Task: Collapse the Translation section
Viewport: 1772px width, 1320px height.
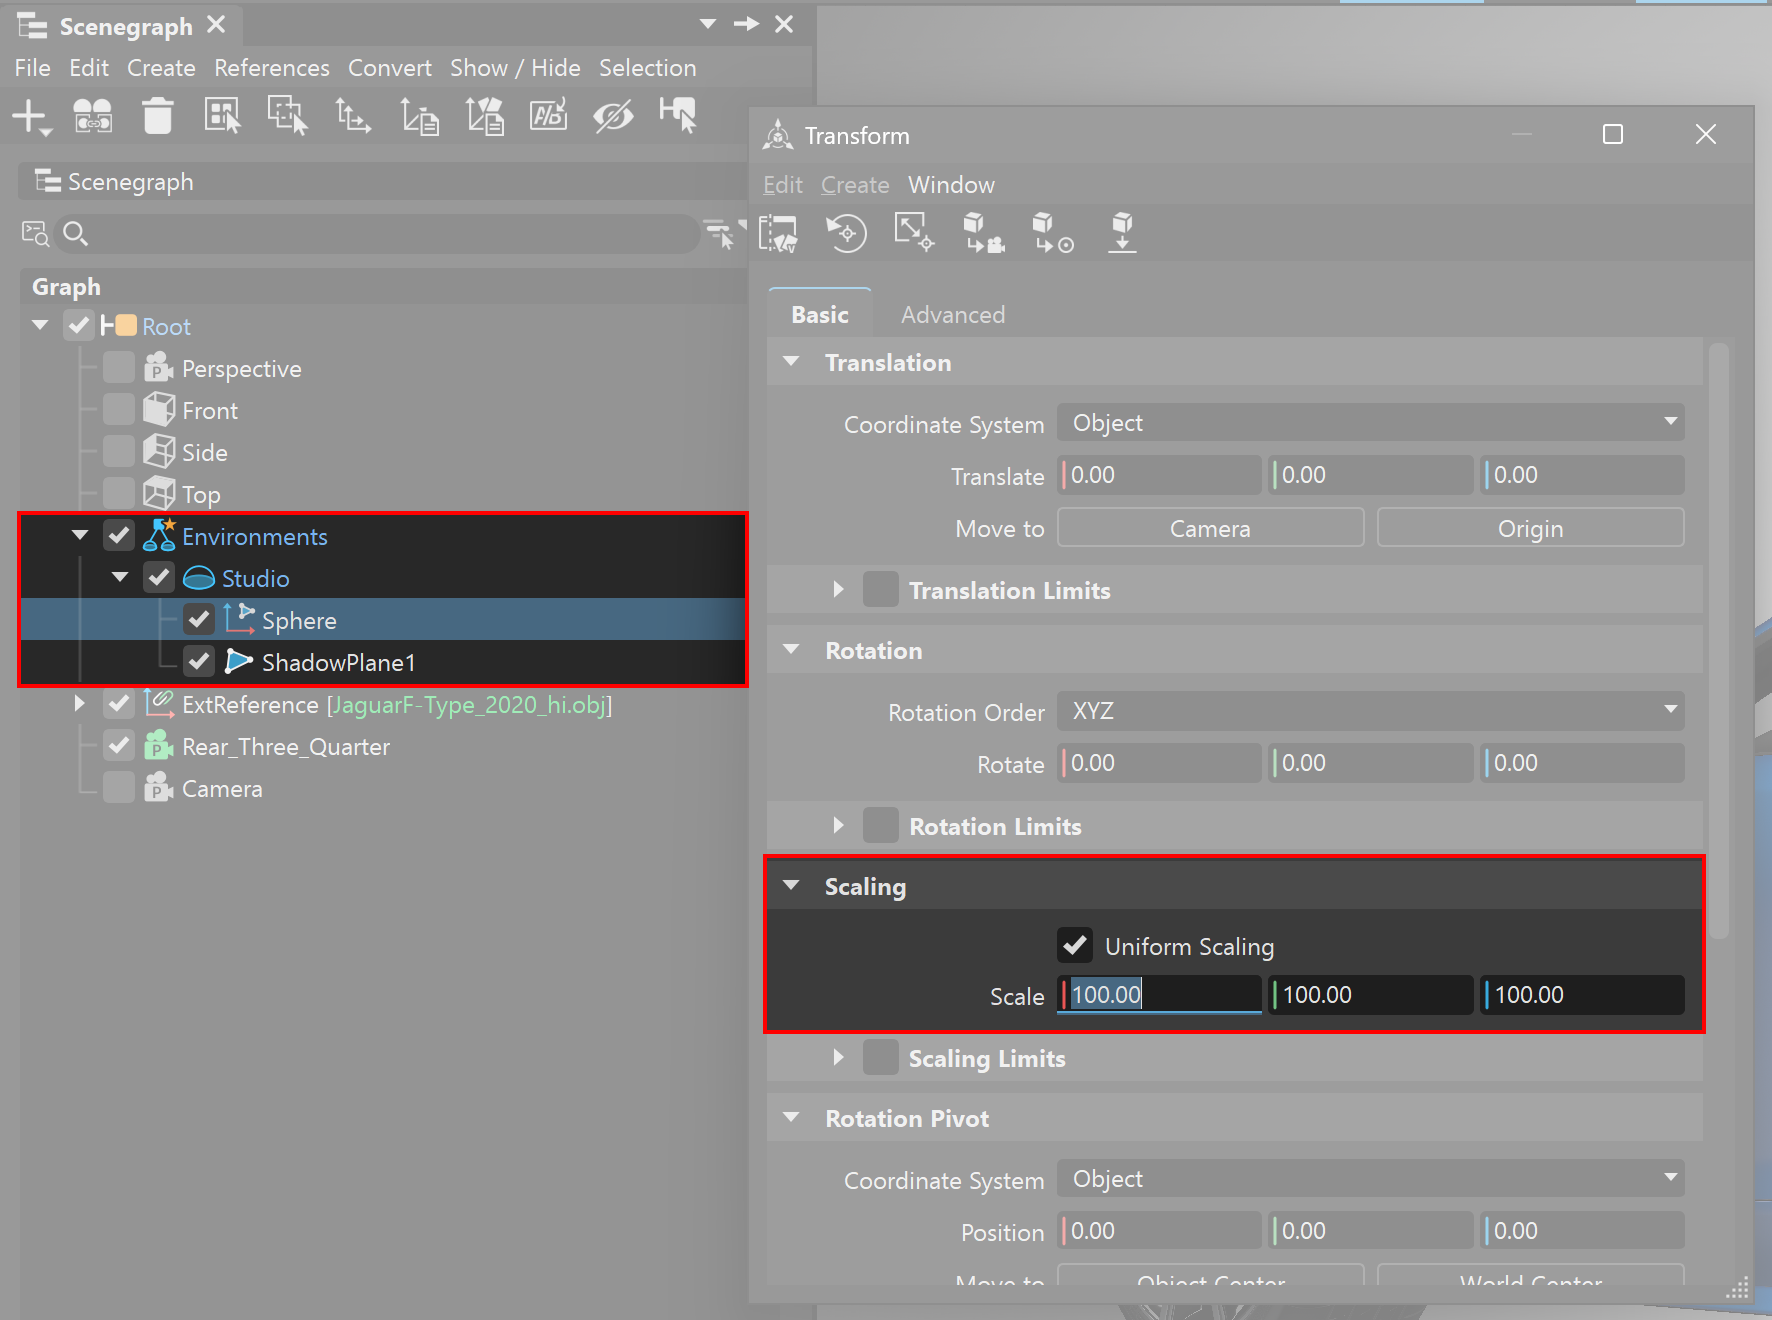Action: pyautogui.click(x=792, y=362)
